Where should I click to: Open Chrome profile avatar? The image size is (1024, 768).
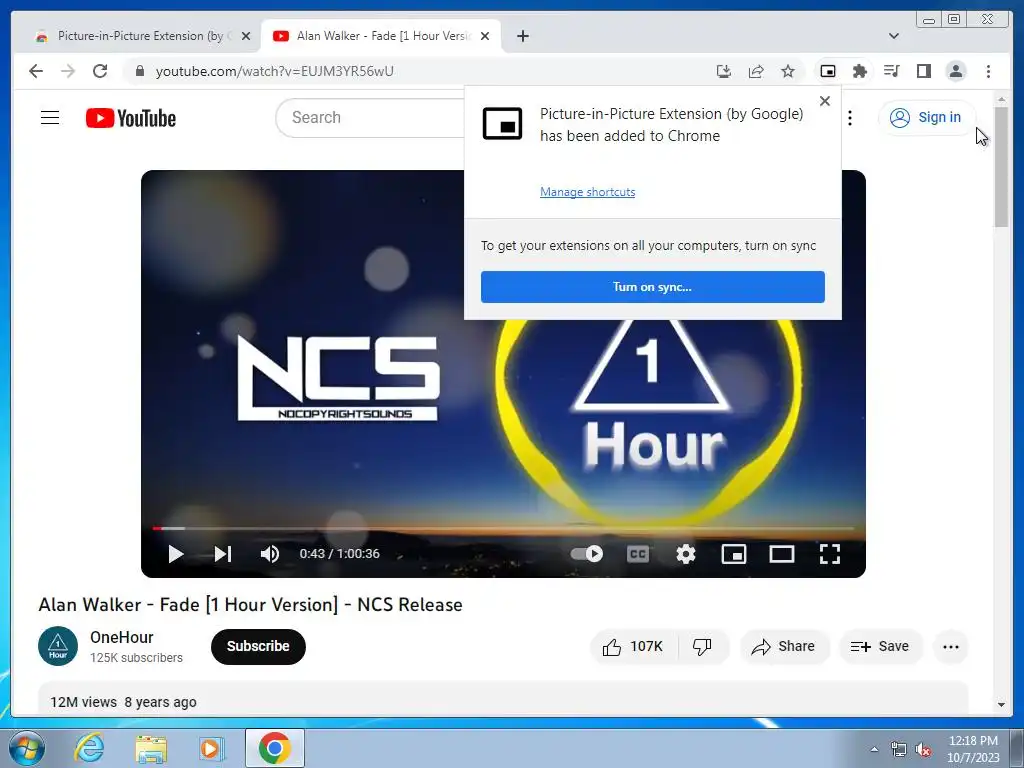pyautogui.click(x=956, y=71)
